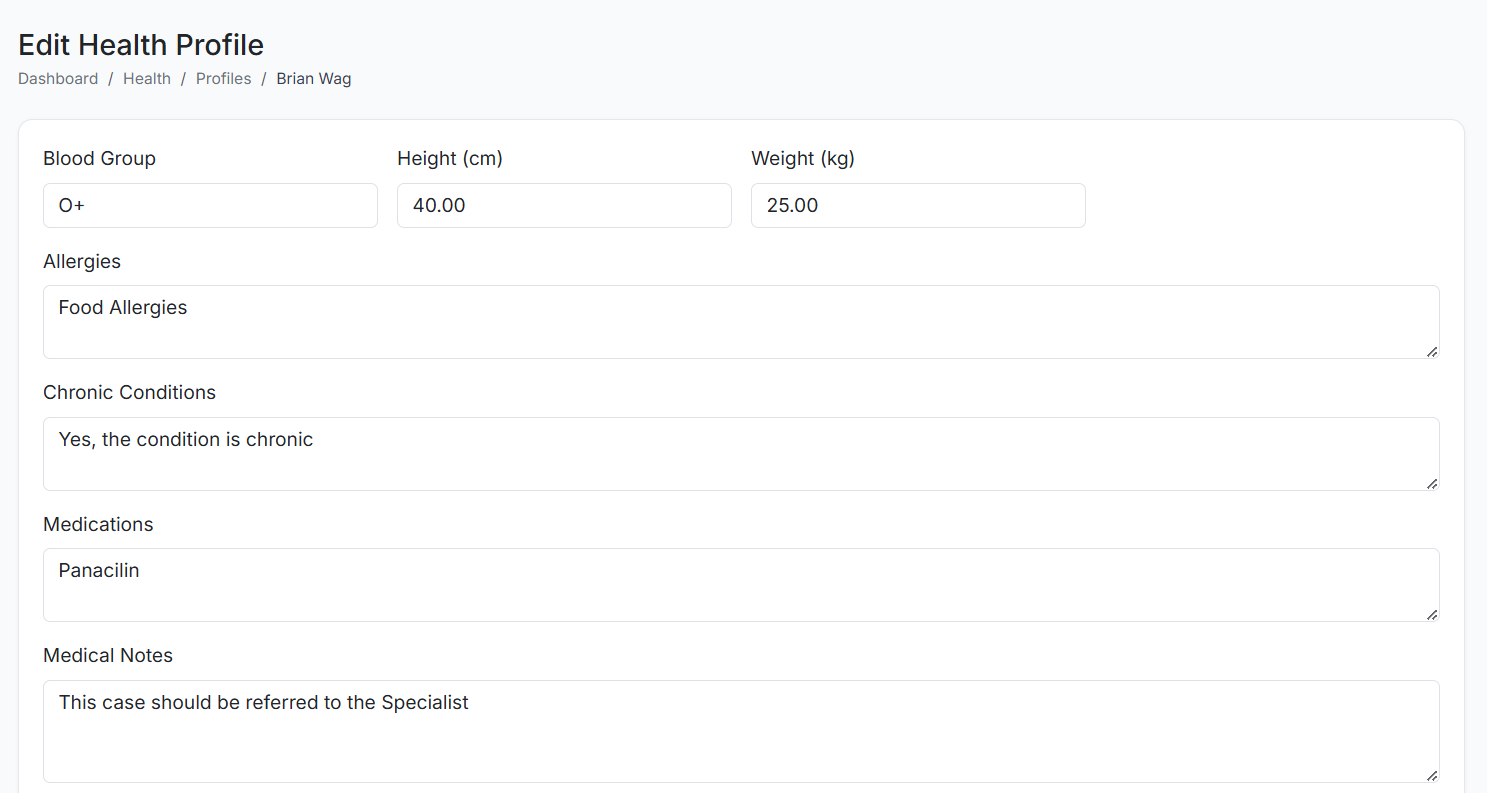The height and width of the screenshot is (793, 1487).
Task: Click into the Medications text area
Action: click(x=740, y=585)
